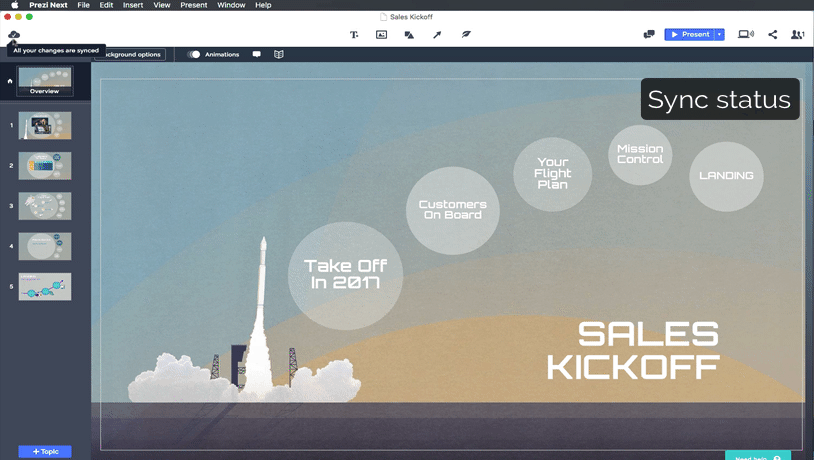The height and width of the screenshot is (460, 814).
Task: Click the + Topic button
Action: (x=45, y=452)
